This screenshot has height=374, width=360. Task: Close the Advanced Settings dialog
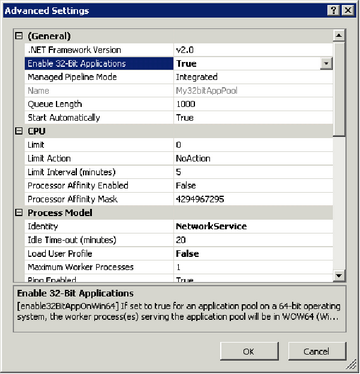348,10
